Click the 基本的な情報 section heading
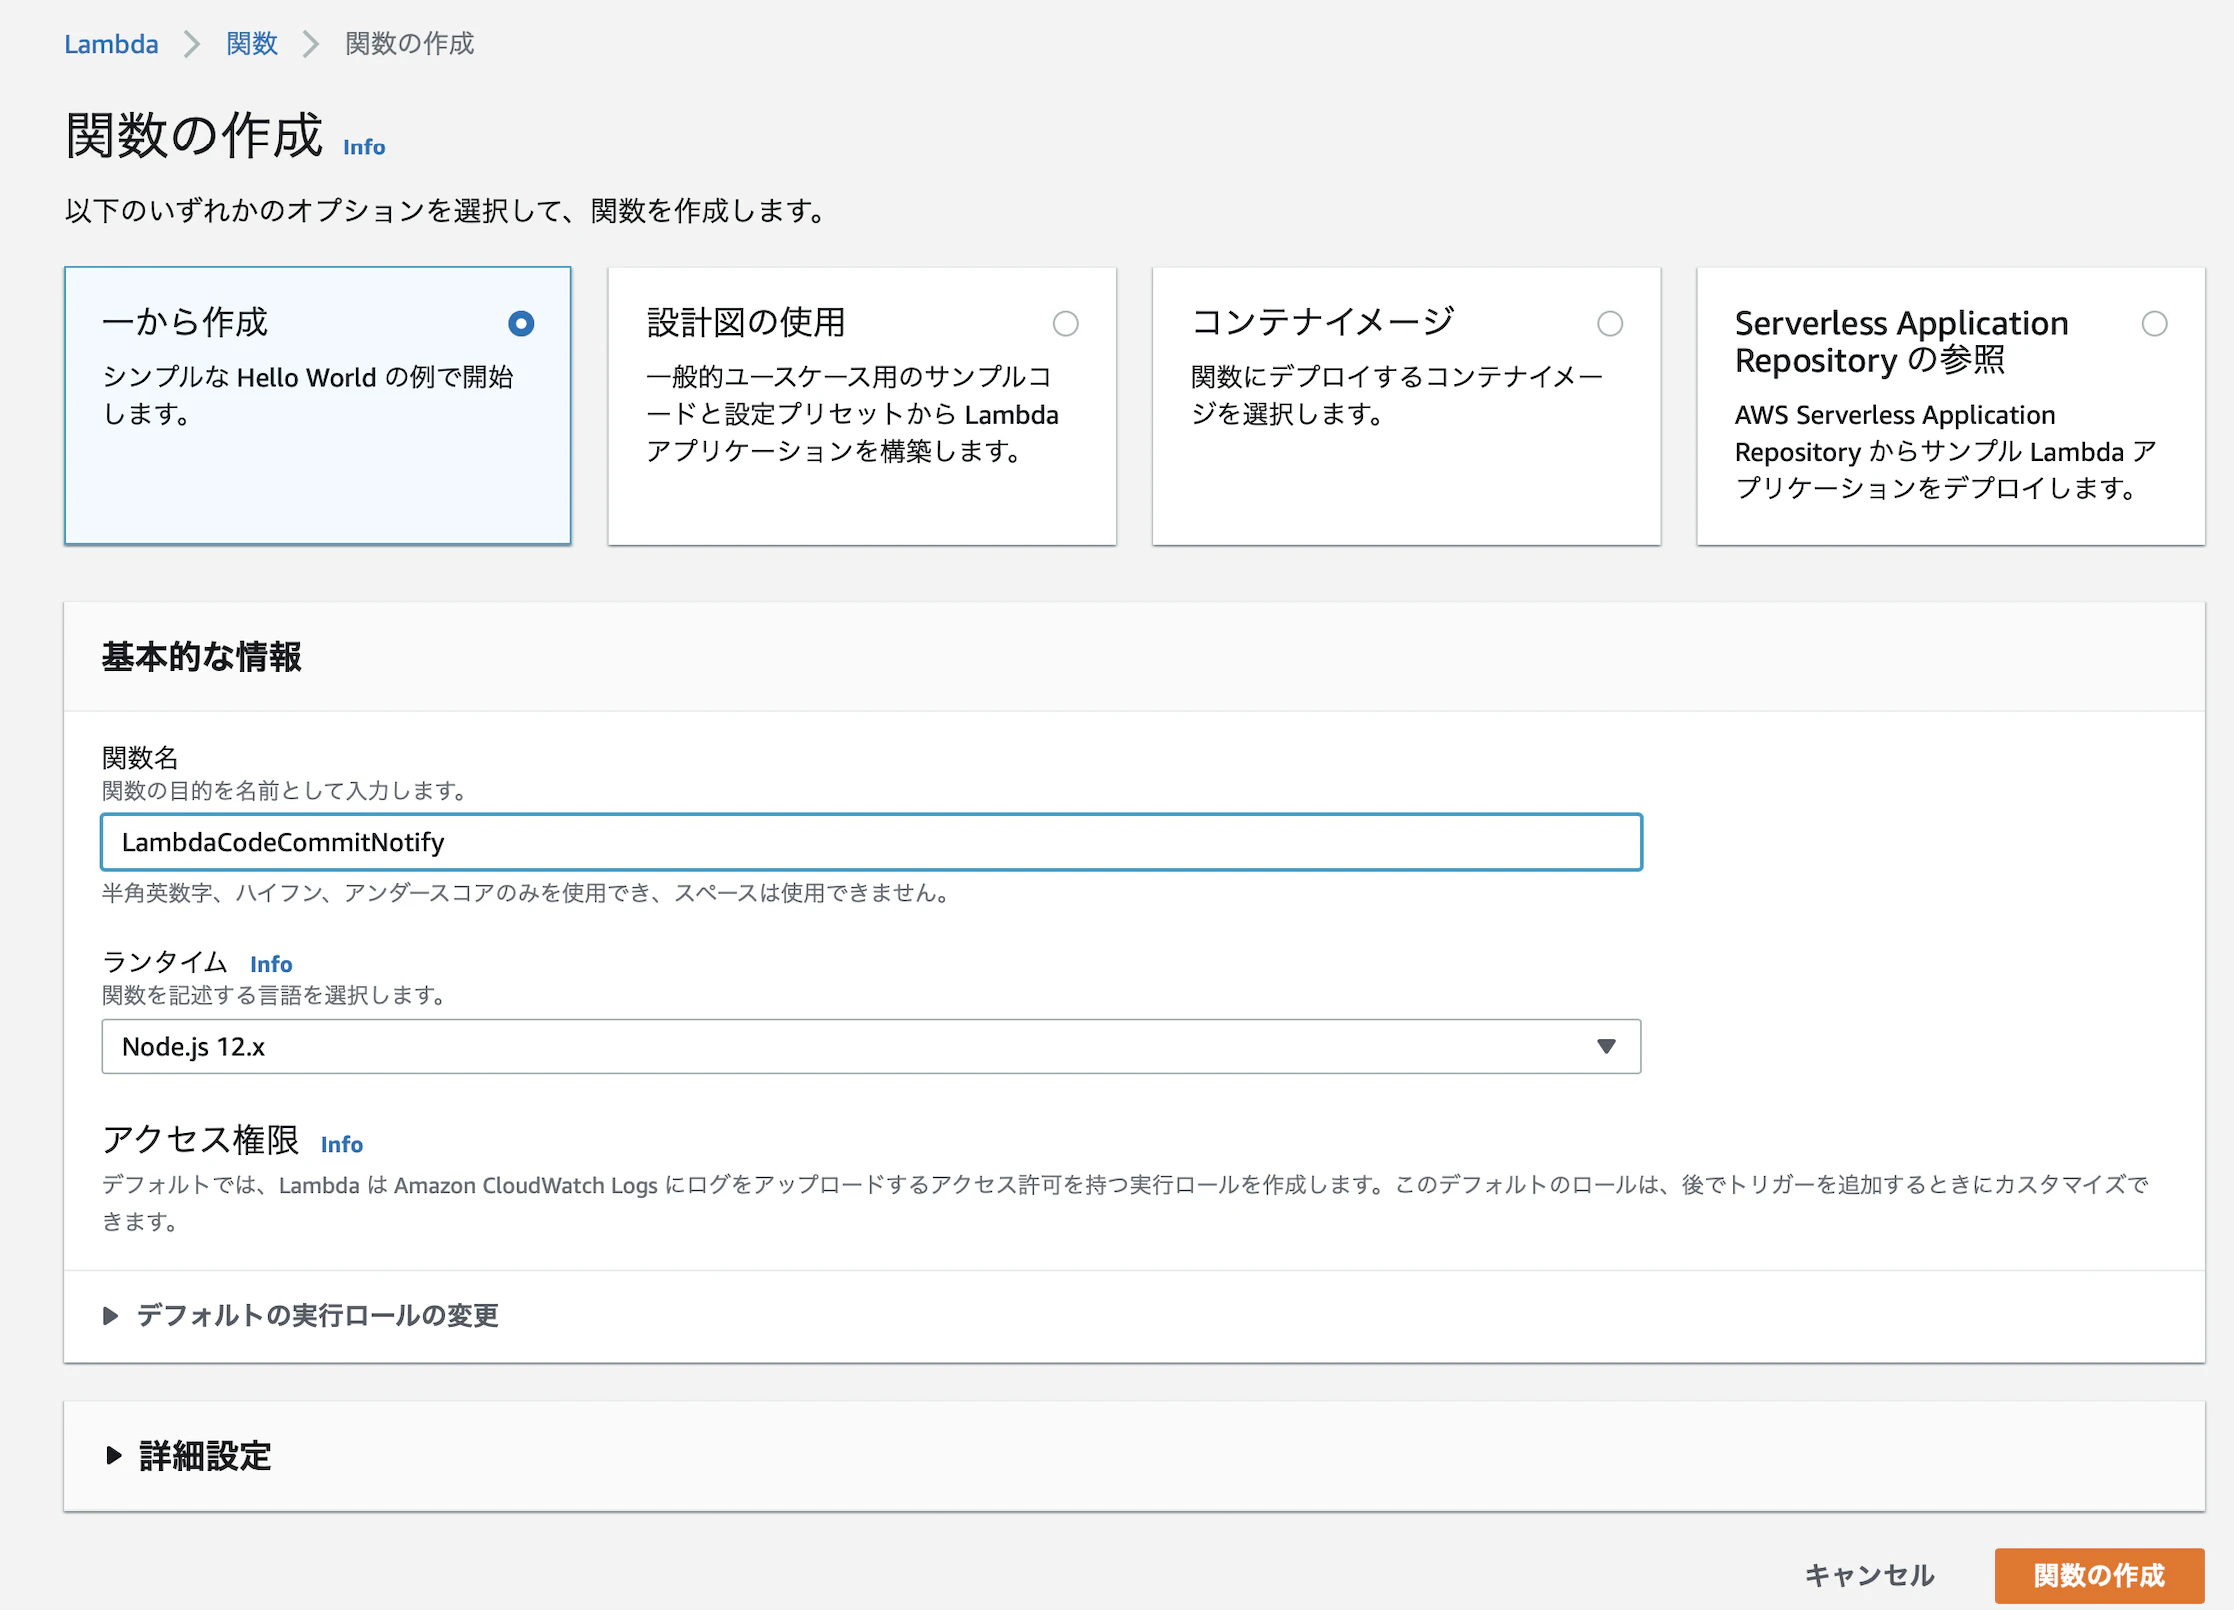2234x1610 pixels. [x=201, y=657]
